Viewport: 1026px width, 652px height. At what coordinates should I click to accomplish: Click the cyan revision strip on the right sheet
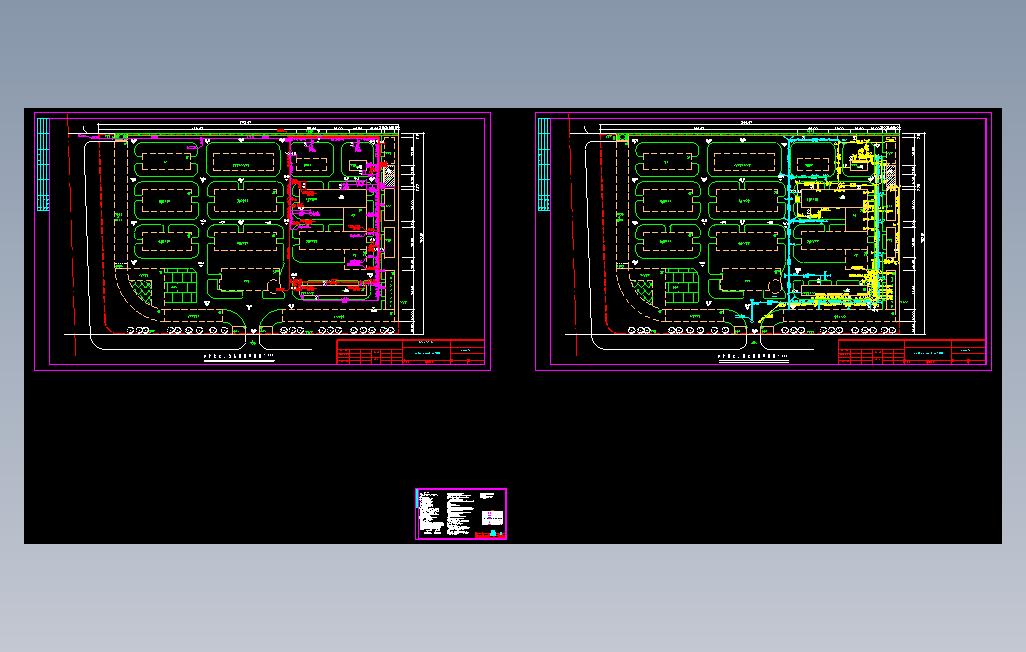[544, 164]
